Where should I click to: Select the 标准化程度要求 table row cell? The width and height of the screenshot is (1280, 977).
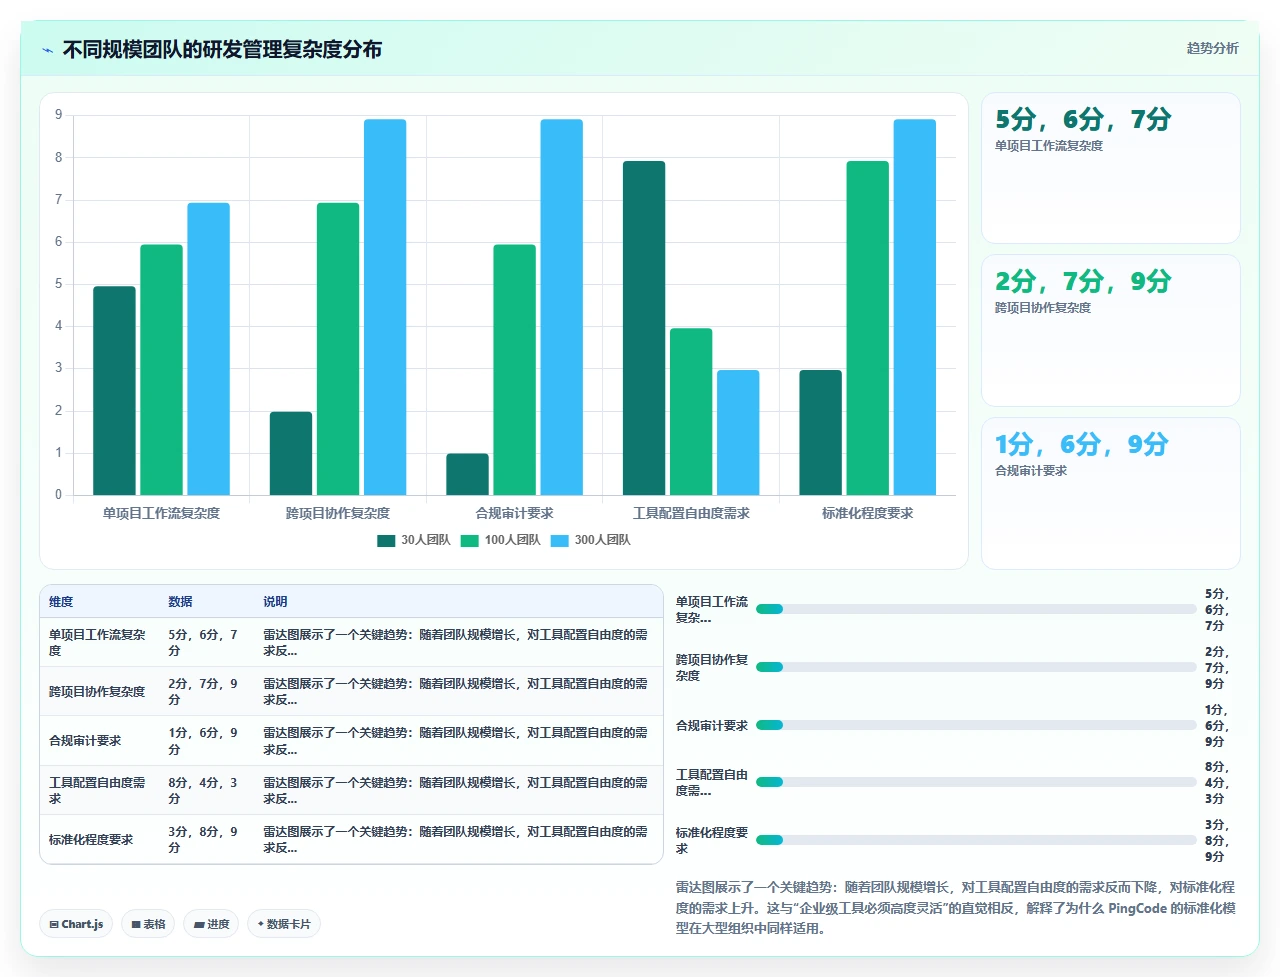pos(99,840)
